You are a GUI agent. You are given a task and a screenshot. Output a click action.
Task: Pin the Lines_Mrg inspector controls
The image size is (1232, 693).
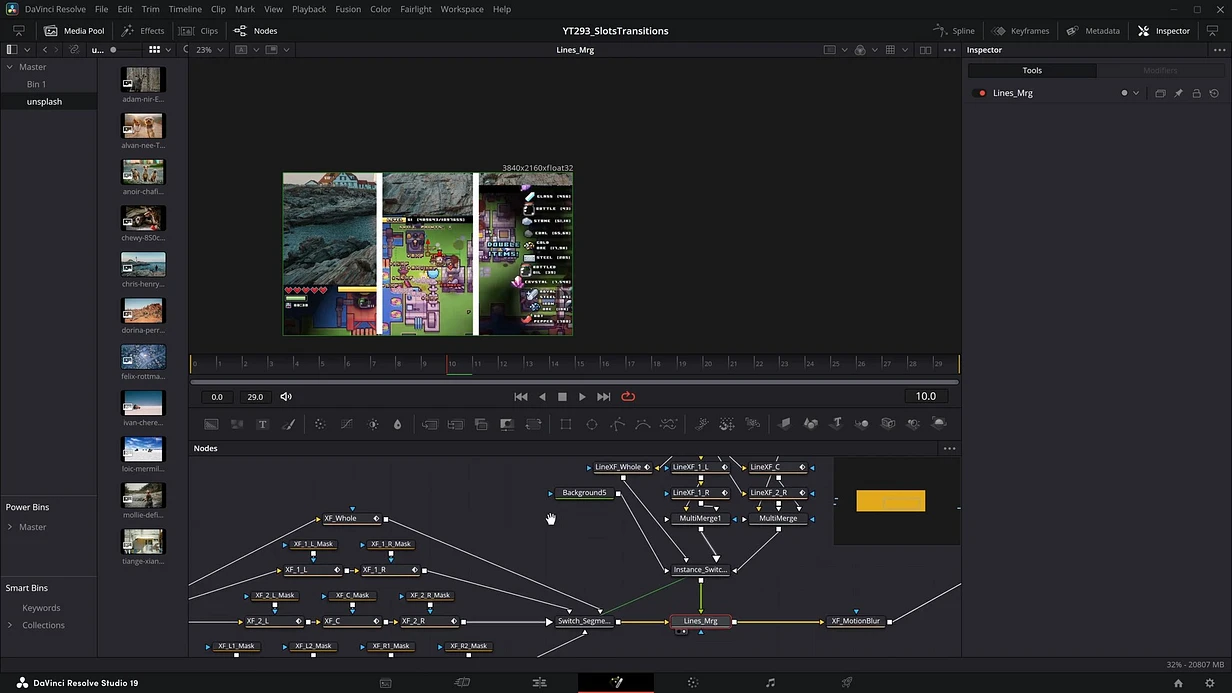pos(1178,93)
